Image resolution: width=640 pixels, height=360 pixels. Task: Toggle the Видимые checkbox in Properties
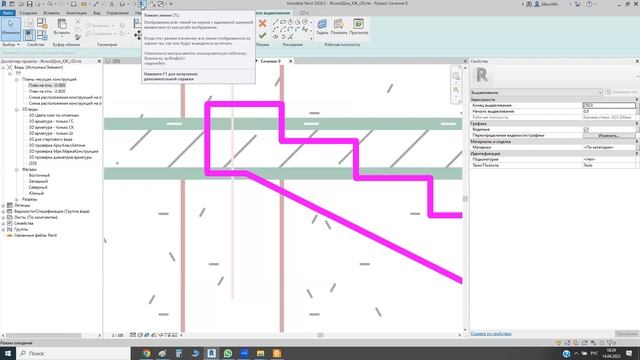[x=586, y=129]
